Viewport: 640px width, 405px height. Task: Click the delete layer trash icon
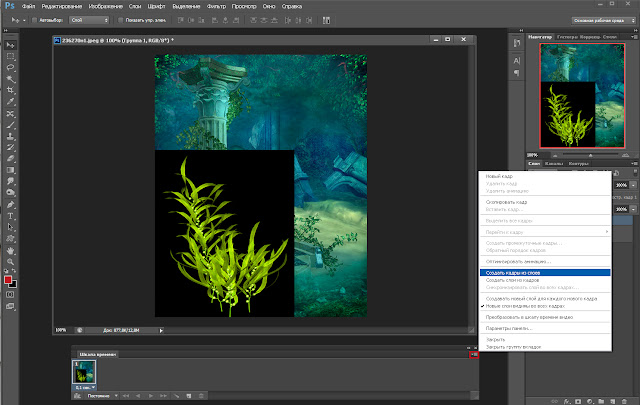pyautogui.click(x=624, y=401)
